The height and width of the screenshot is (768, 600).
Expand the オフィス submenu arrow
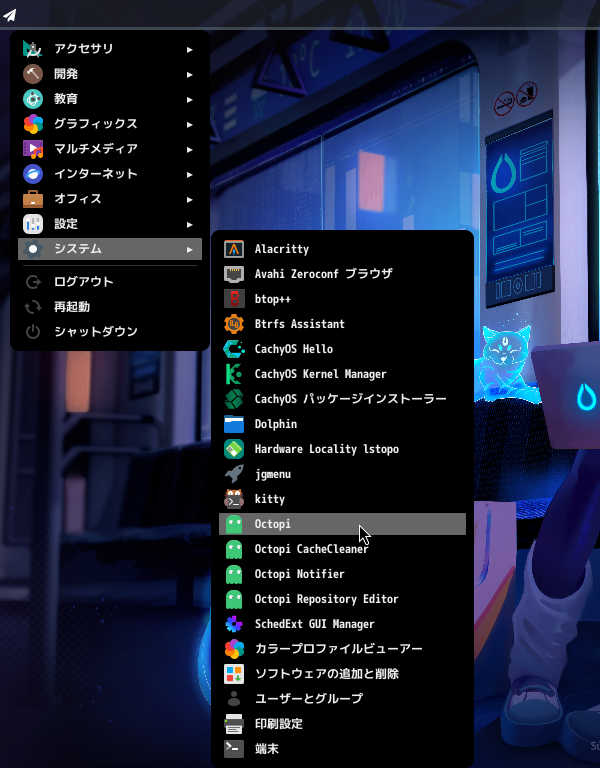(x=190, y=199)
